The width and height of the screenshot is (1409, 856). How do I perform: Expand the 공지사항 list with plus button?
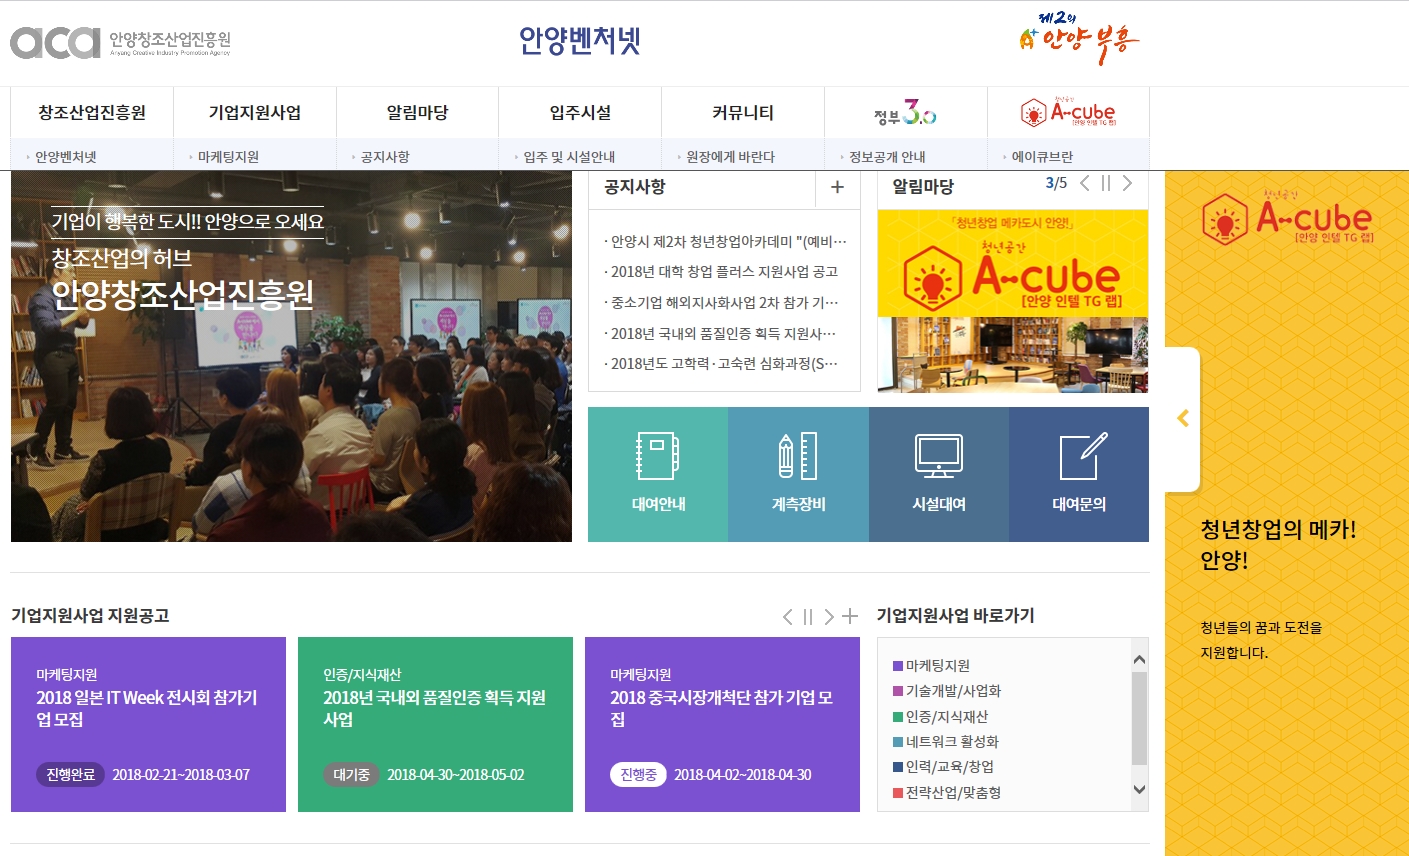coord(837,187)
